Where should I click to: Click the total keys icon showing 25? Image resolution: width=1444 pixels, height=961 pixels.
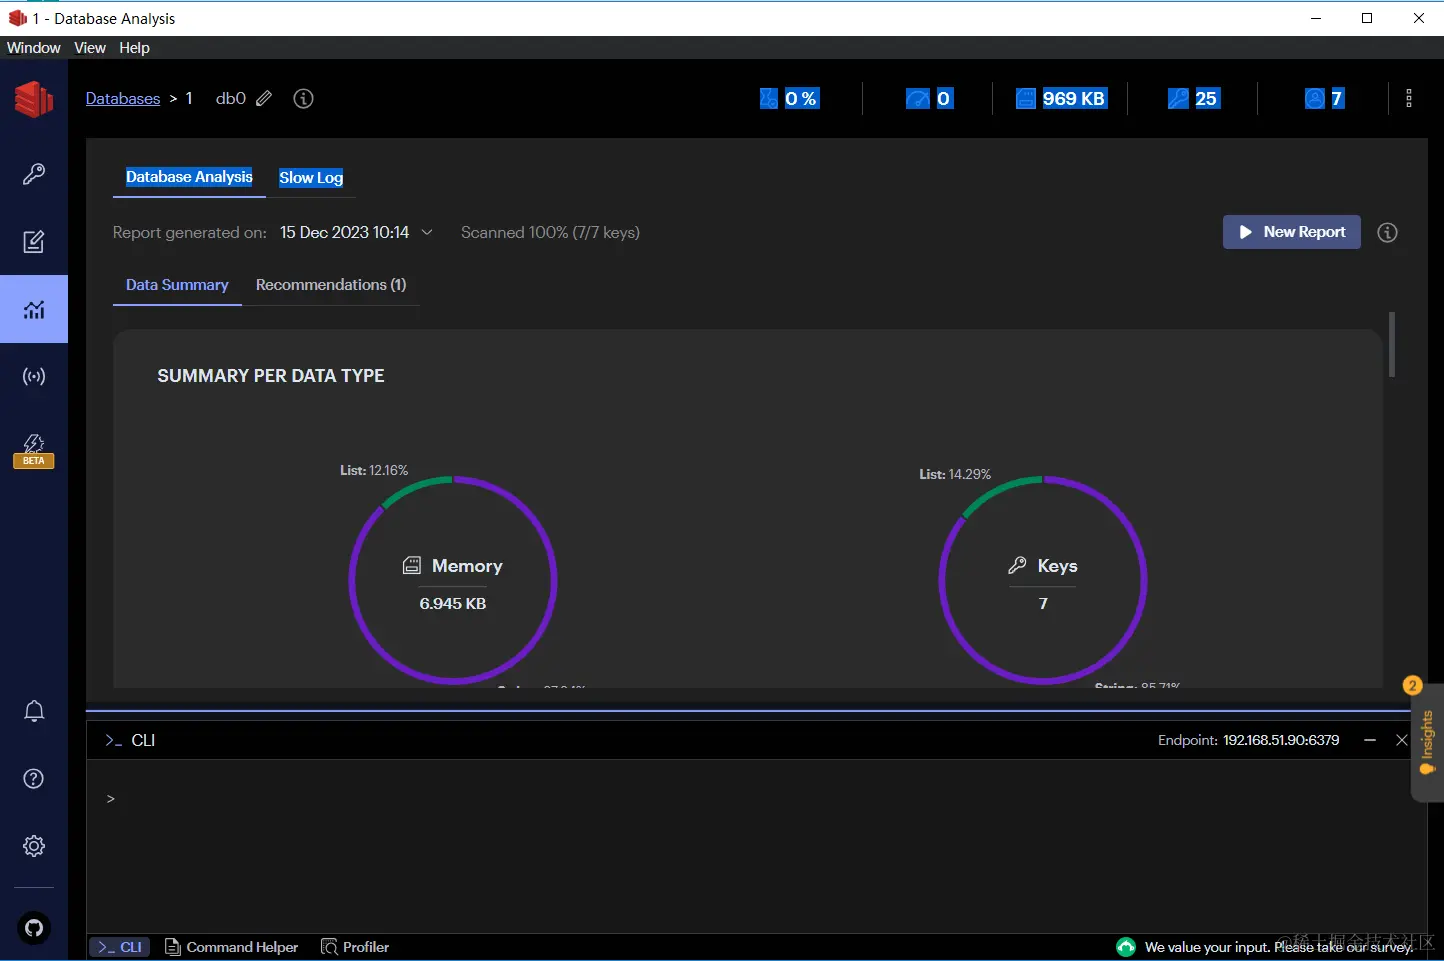[x=1178, y=98]
